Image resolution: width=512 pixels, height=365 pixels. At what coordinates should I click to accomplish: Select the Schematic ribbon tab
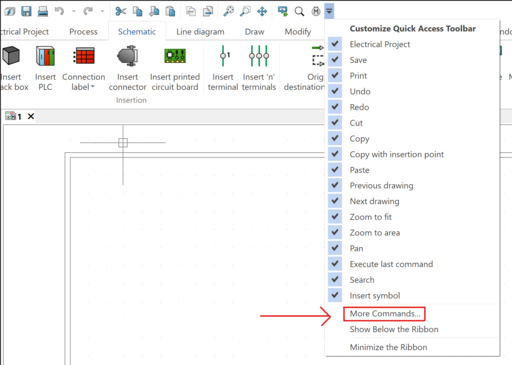pos(137,32)
